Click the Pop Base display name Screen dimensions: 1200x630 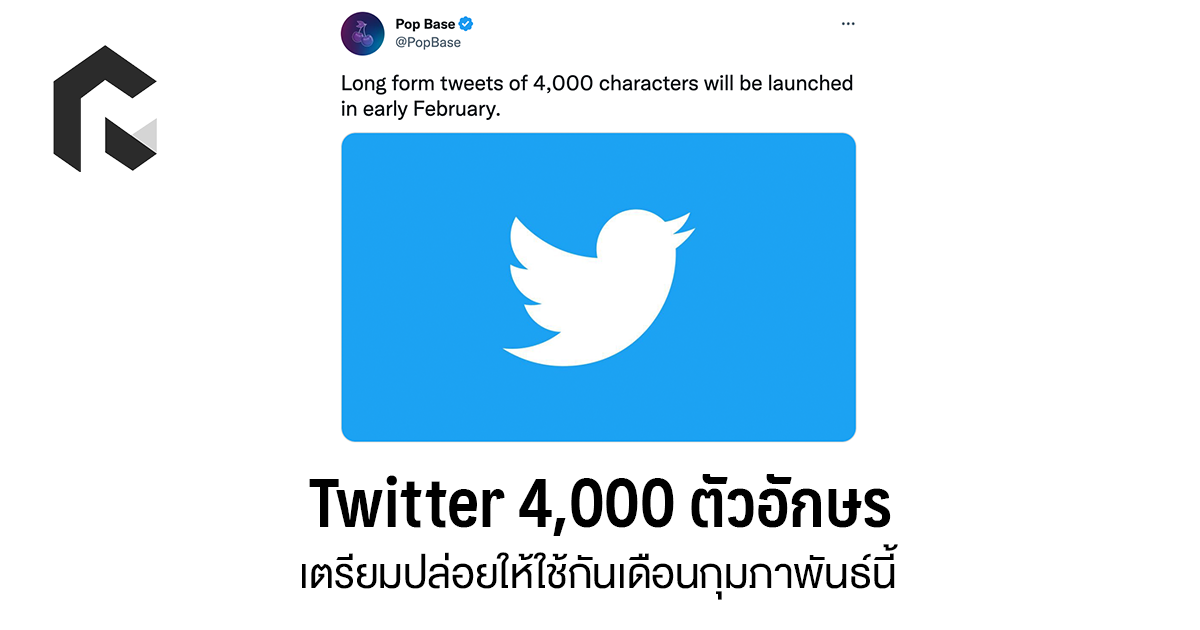coord(425,24)
